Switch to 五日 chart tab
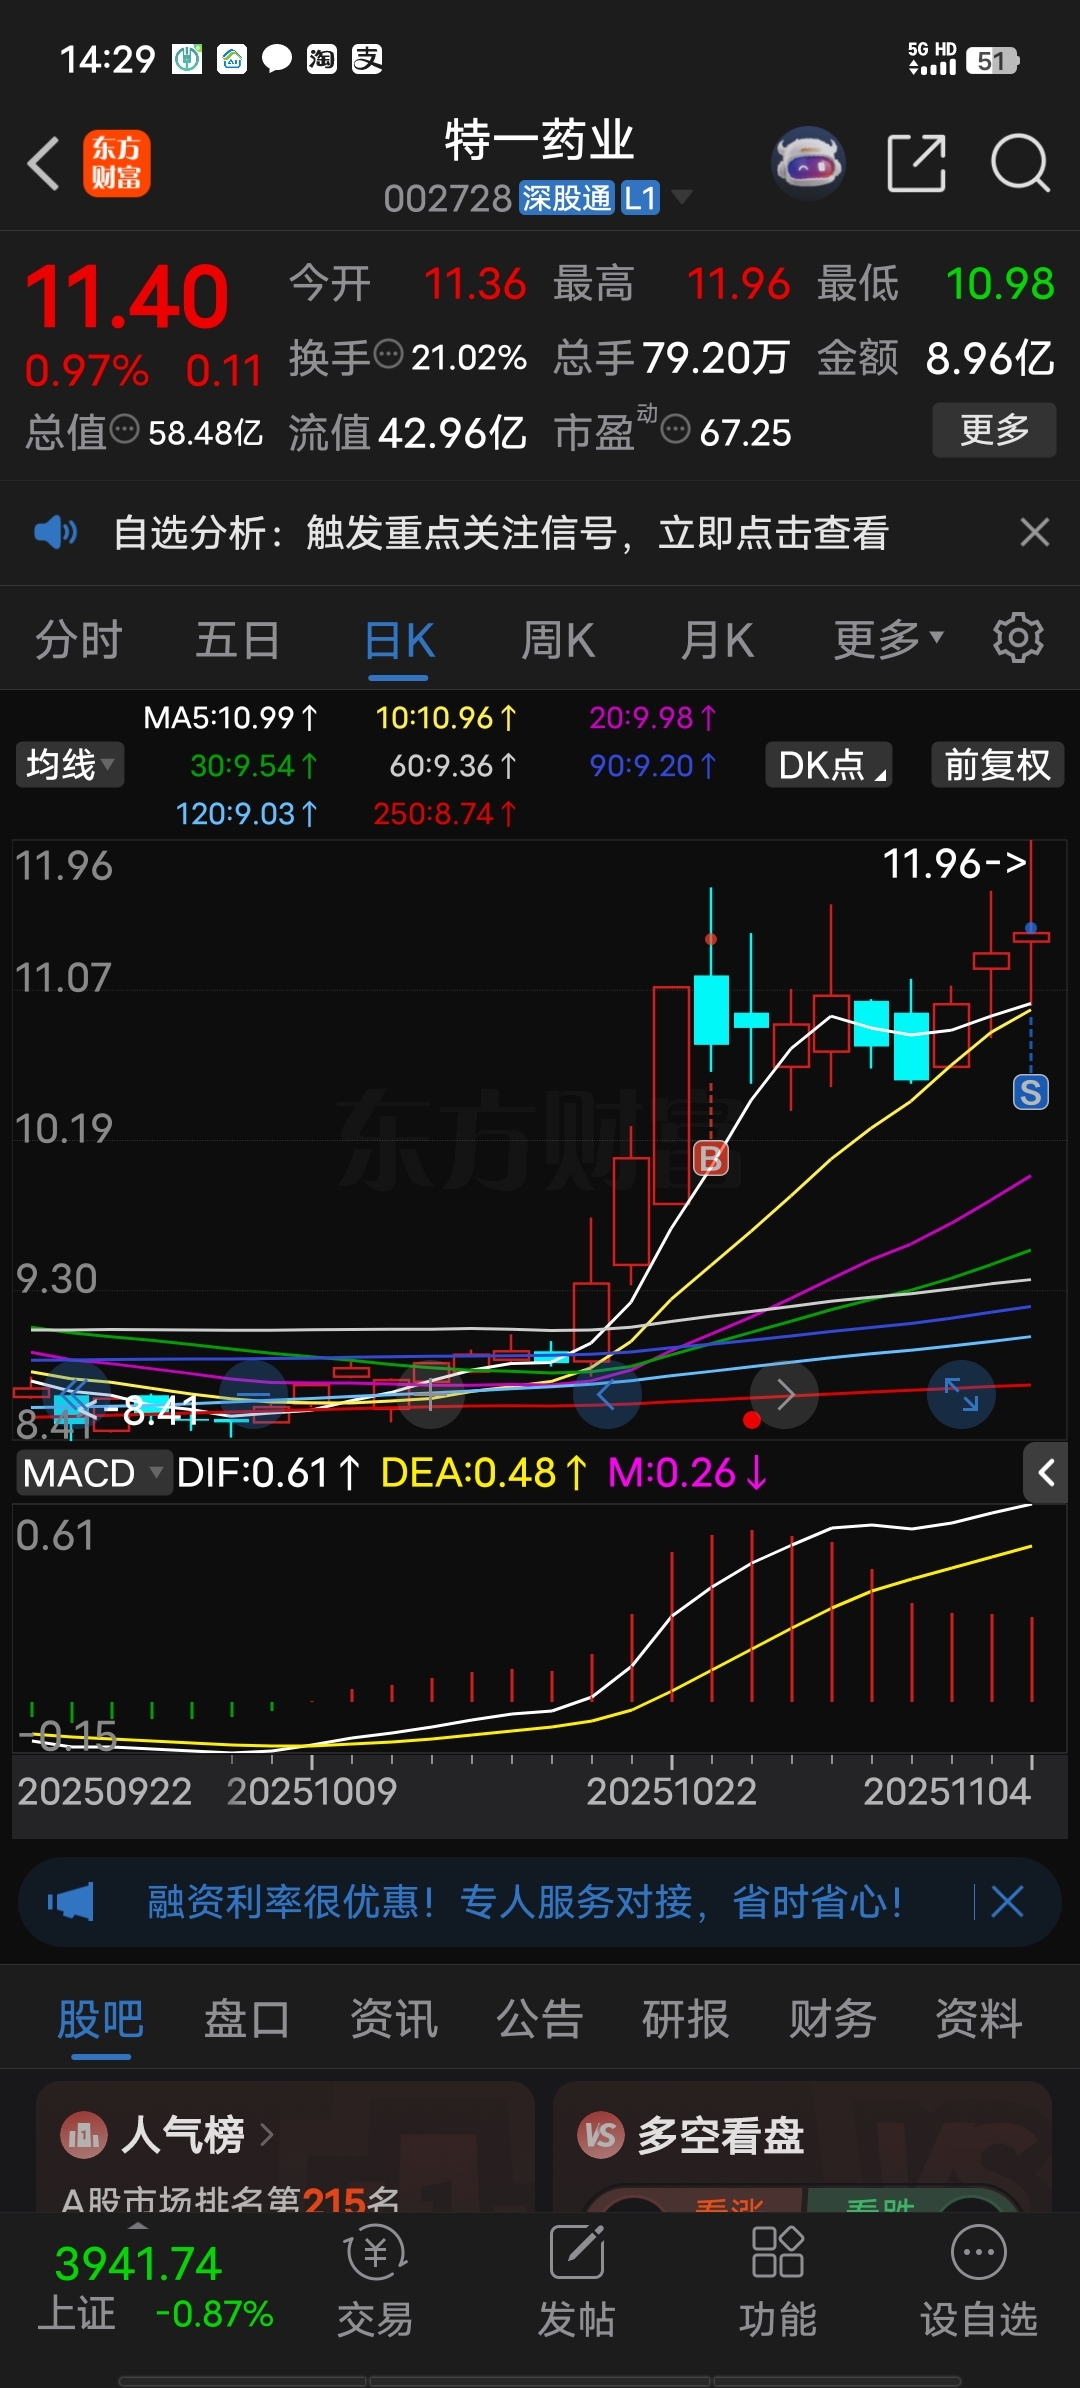 point(237,640)
